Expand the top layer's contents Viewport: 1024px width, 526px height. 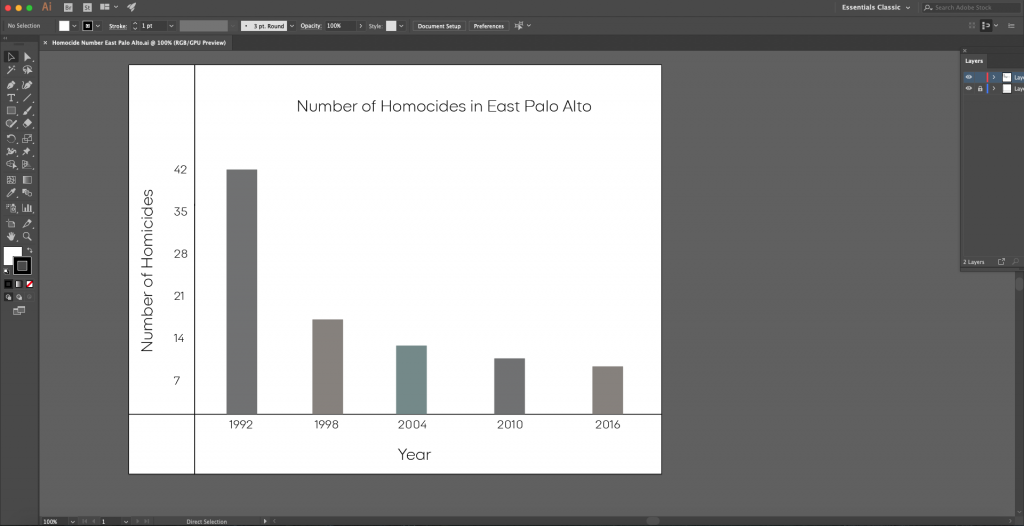point(994,77)
